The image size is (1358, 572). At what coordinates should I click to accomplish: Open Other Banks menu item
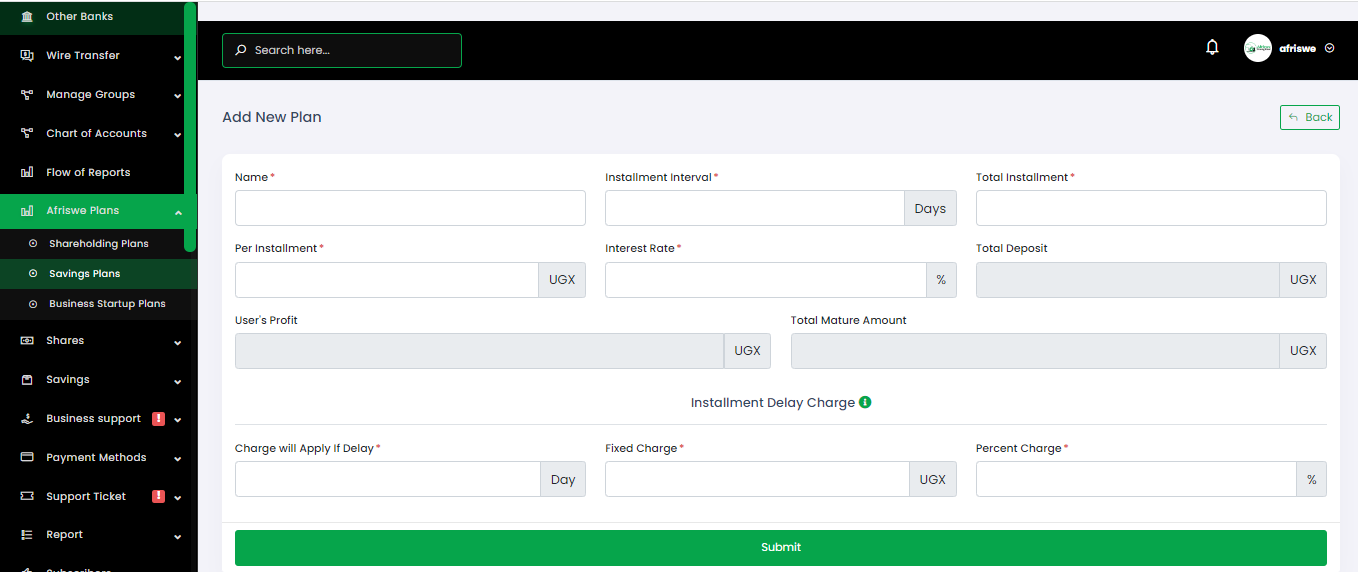click(92, 17)
